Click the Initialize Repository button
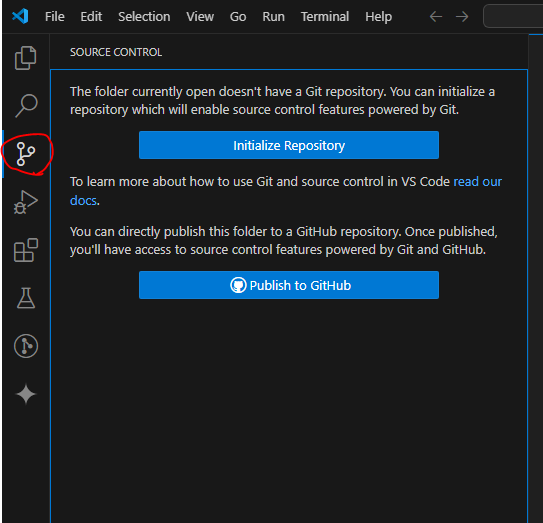The image size is (543, 523). 289,145
